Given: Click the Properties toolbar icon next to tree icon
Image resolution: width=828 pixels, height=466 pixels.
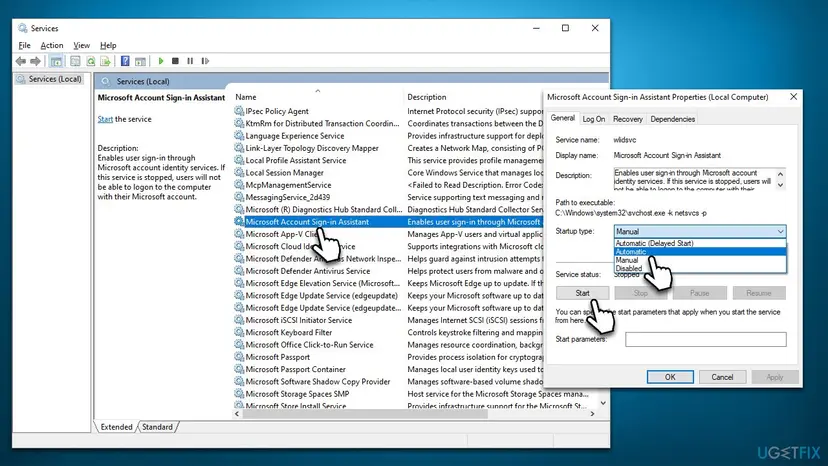Looking at the screenshot, I should tap(76, 61).
